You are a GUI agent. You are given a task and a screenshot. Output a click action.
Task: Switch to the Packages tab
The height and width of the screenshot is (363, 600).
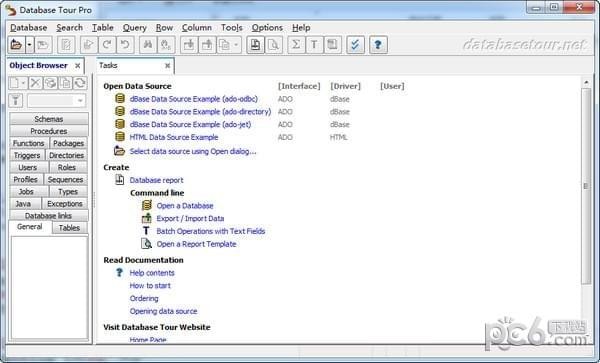coord(68,143)
